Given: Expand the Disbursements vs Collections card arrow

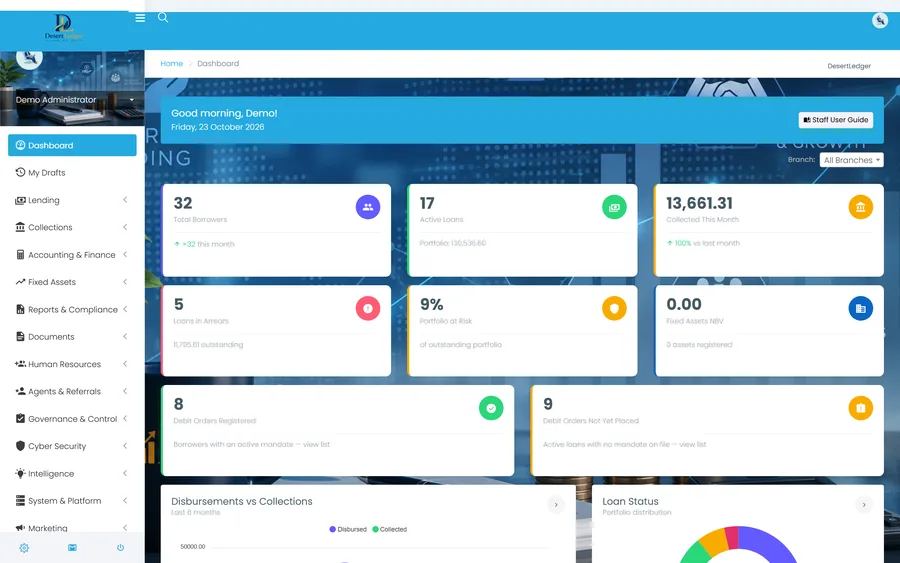Looking at the screenshot, I should [x=556, y=505].
